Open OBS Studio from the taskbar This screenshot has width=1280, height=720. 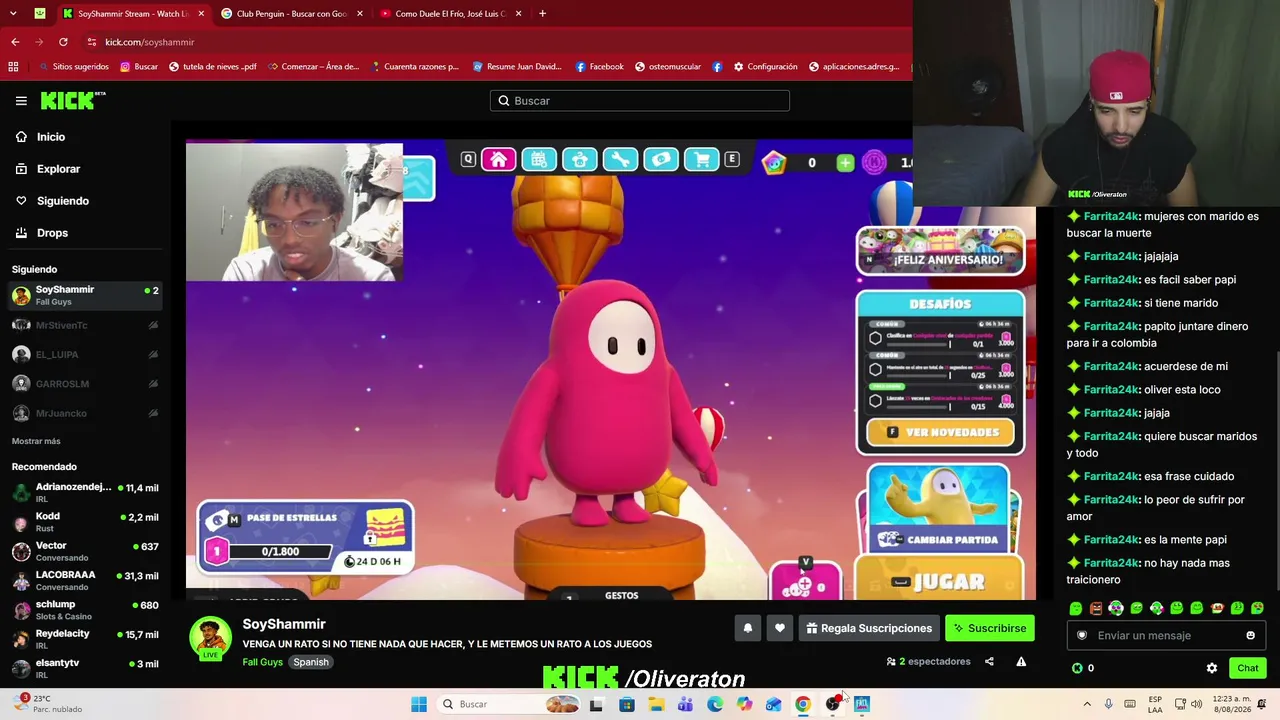(833, 704)
